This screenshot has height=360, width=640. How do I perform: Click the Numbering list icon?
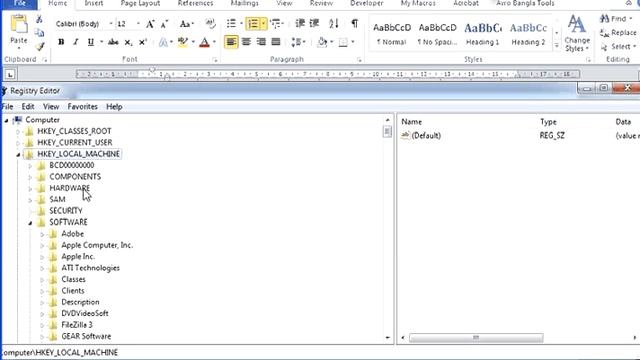pyautogui.click(x=253, y=24)
